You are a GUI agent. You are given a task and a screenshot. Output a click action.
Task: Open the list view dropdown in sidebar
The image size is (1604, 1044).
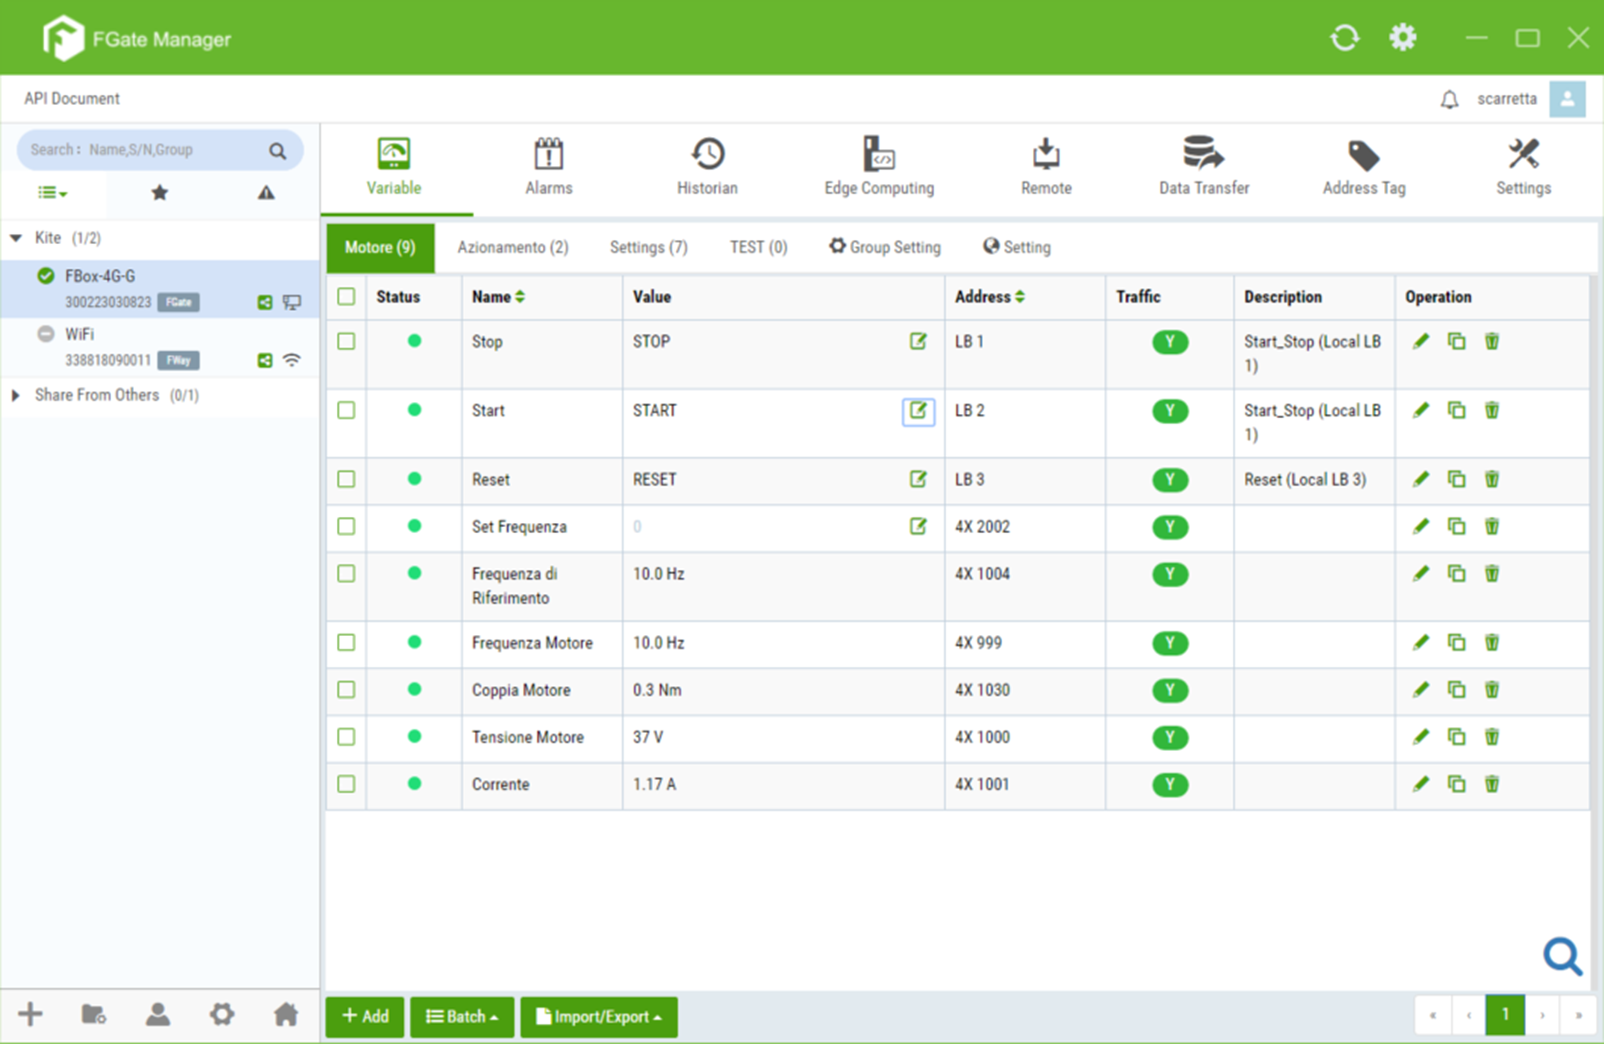[52, 192]
